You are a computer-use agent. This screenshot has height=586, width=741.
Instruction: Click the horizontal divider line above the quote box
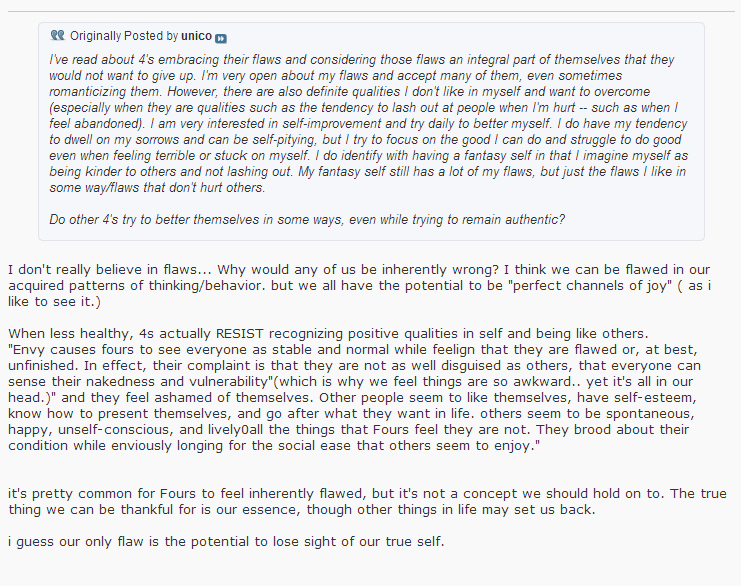click(x=371, y=11)
